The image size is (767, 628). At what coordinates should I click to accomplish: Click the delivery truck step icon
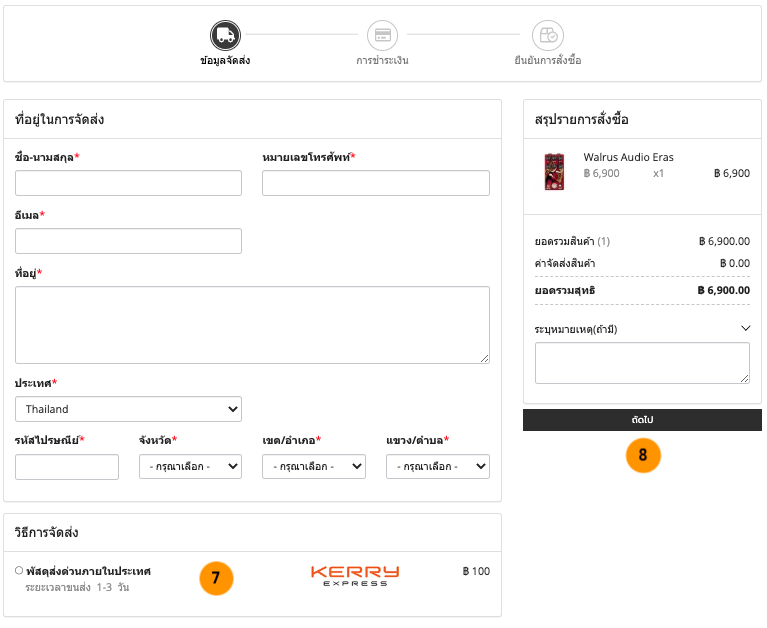(225, 35)
